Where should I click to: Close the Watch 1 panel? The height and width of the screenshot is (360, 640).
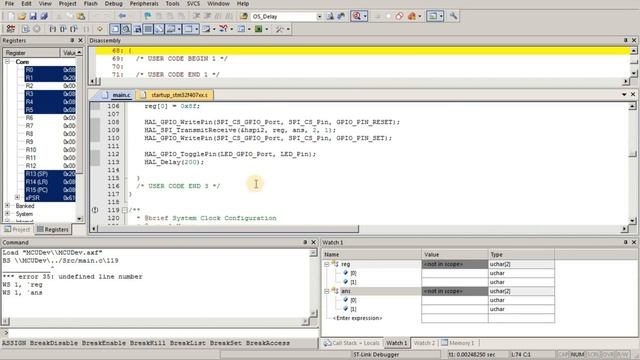pyautogui.click(x=634, y=242)
